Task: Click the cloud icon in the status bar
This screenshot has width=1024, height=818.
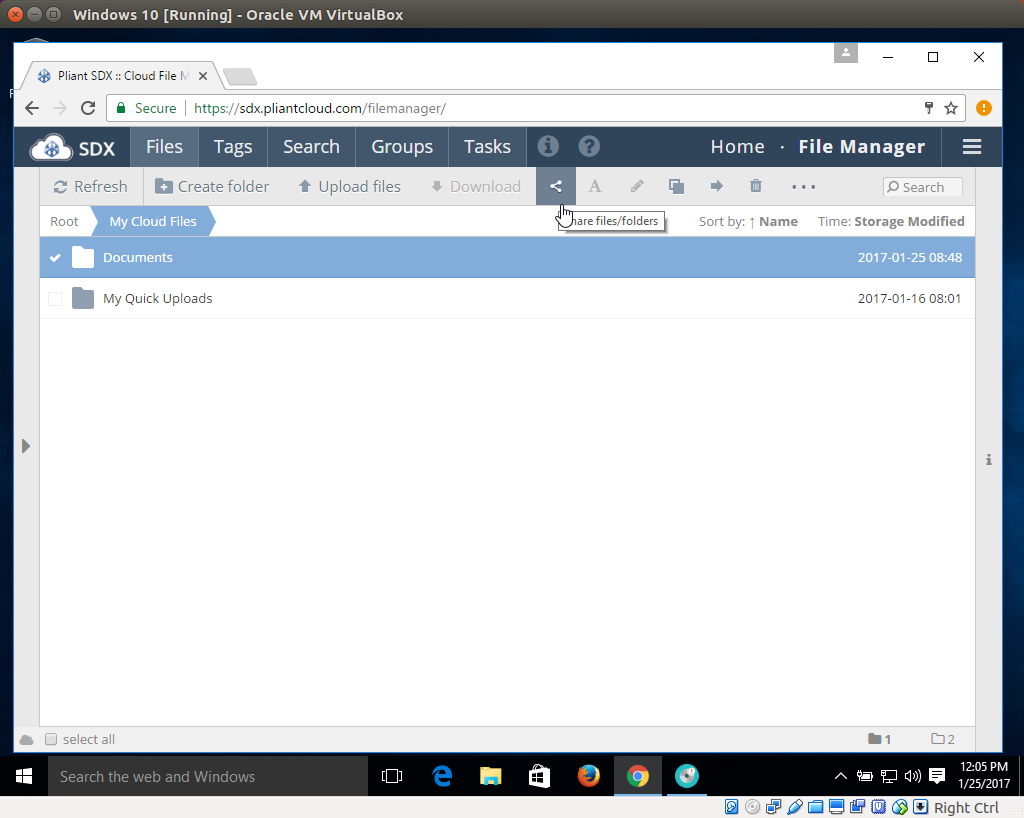Action: click(x=27, y=740)
